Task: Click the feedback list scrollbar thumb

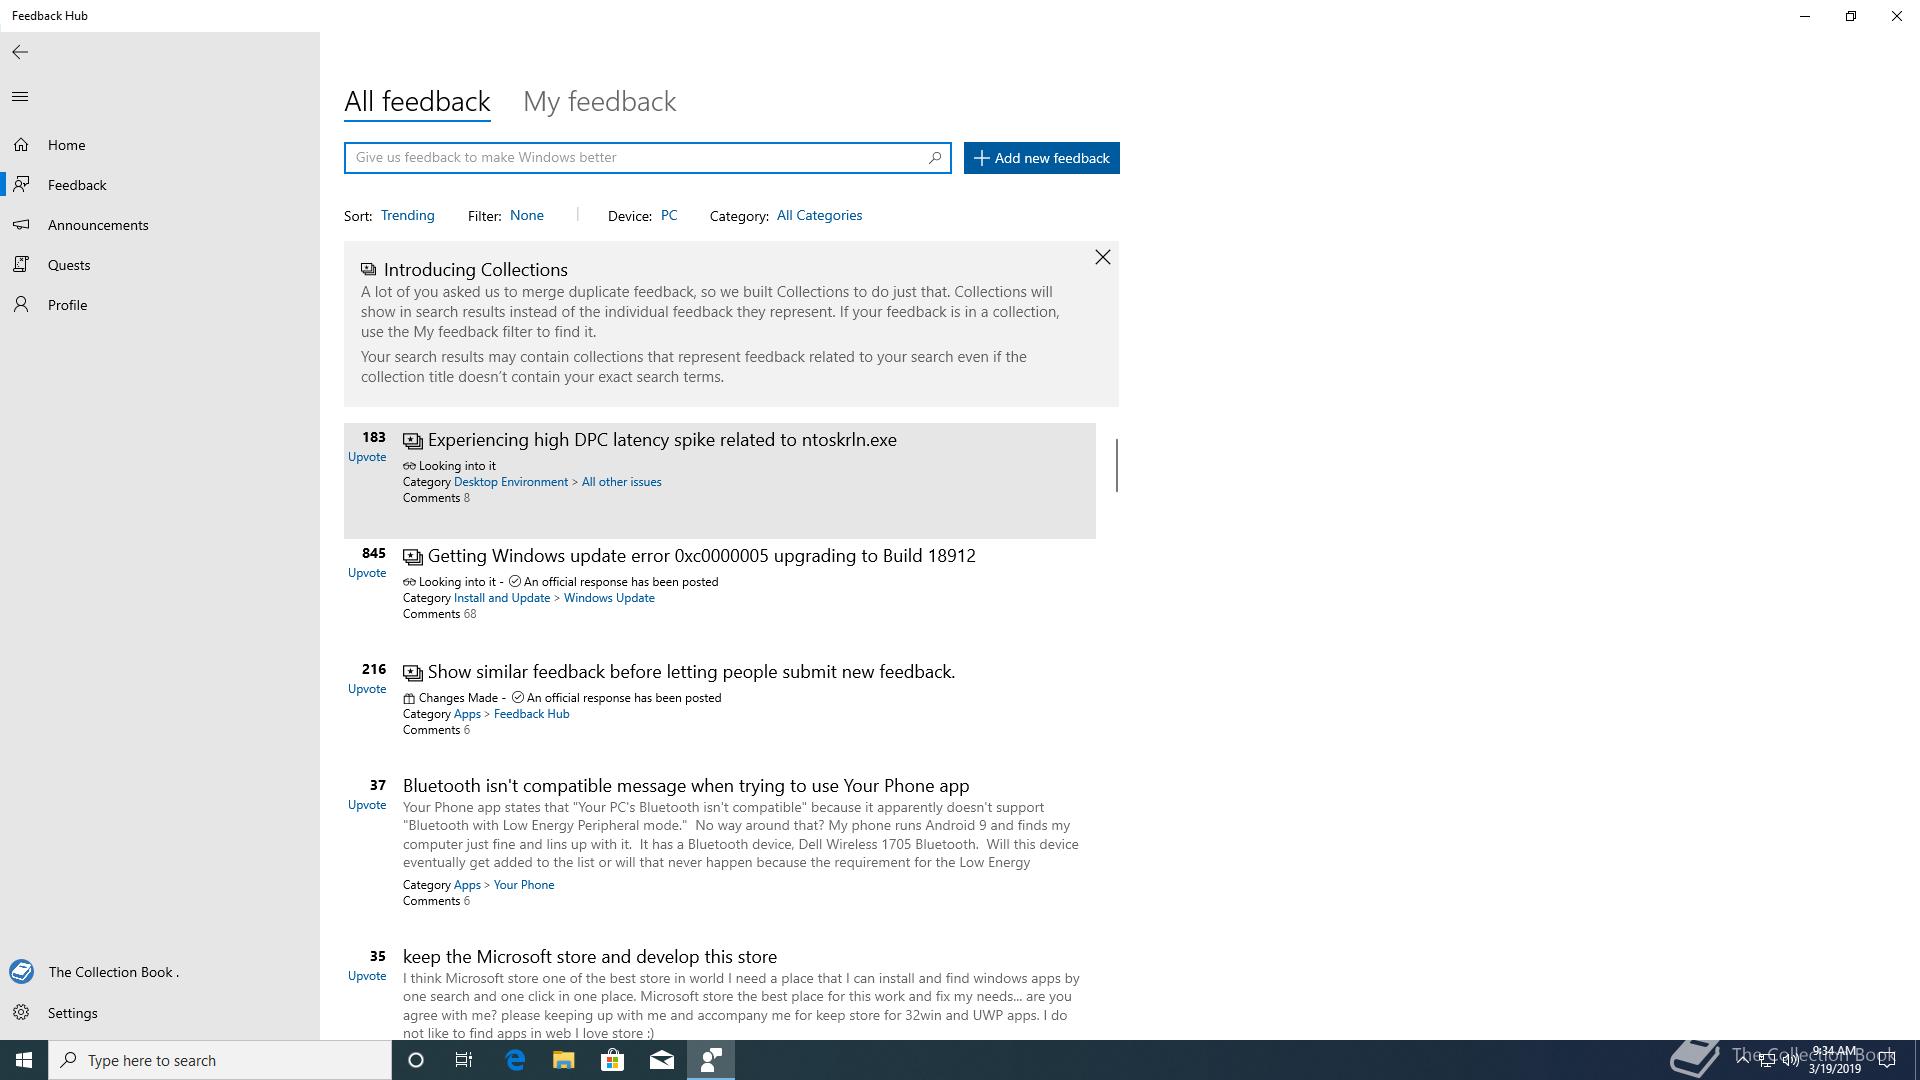Action: click(1116, 465)
